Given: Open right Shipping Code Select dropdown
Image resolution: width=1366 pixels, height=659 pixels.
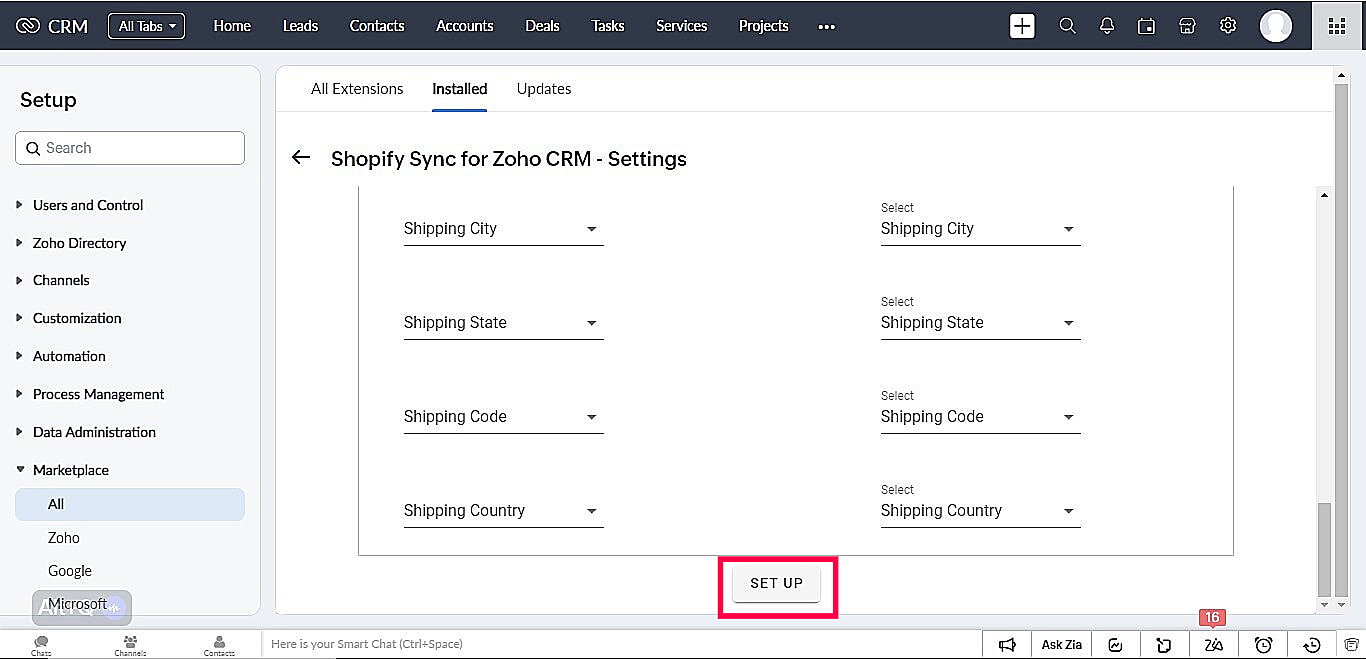Looking at the screenshot, I should [980, 417].
